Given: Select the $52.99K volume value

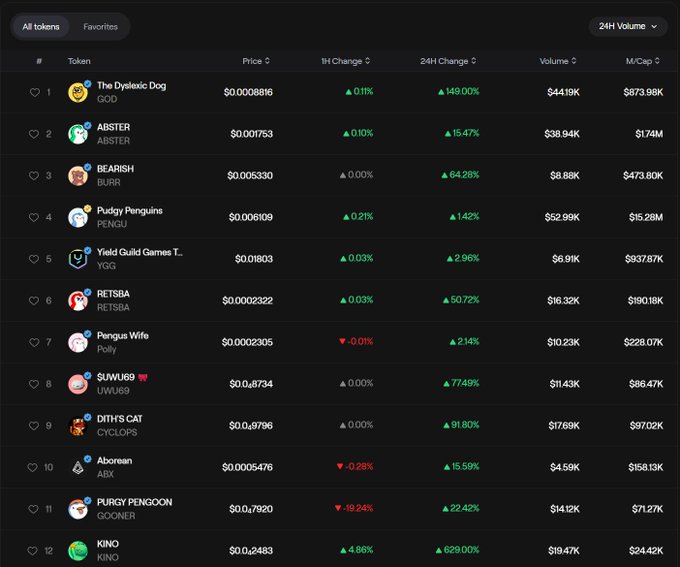Looking at the screenshot, I should pos(562,217).
